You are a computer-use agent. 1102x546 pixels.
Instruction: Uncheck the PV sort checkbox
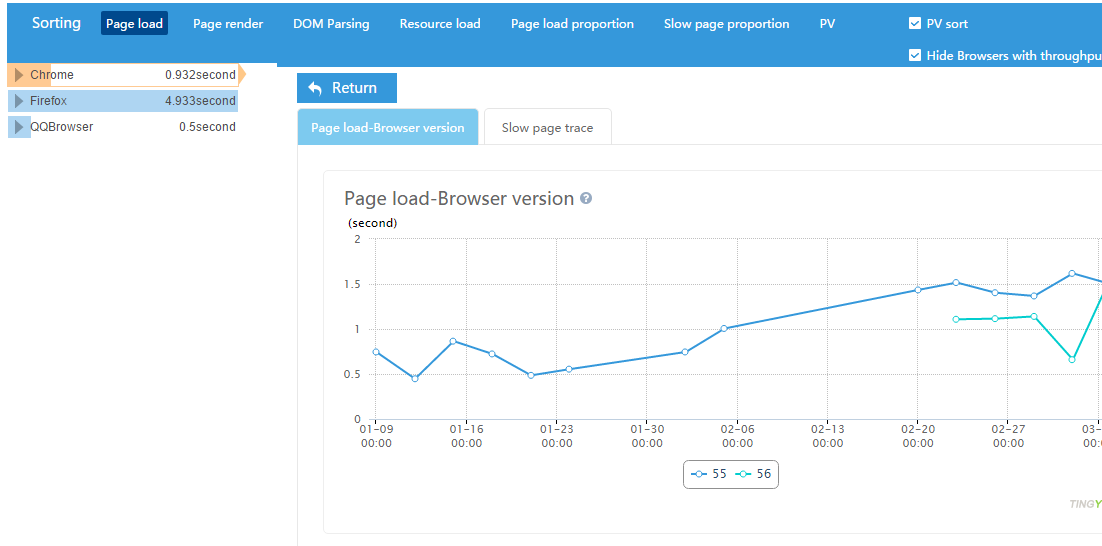point(914,24)
